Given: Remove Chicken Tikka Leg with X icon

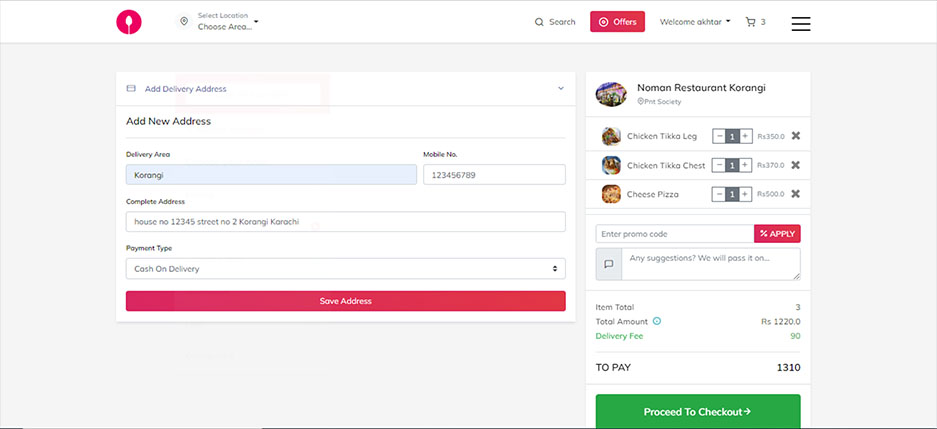Looking at the screenshot, I should point(795,136).
